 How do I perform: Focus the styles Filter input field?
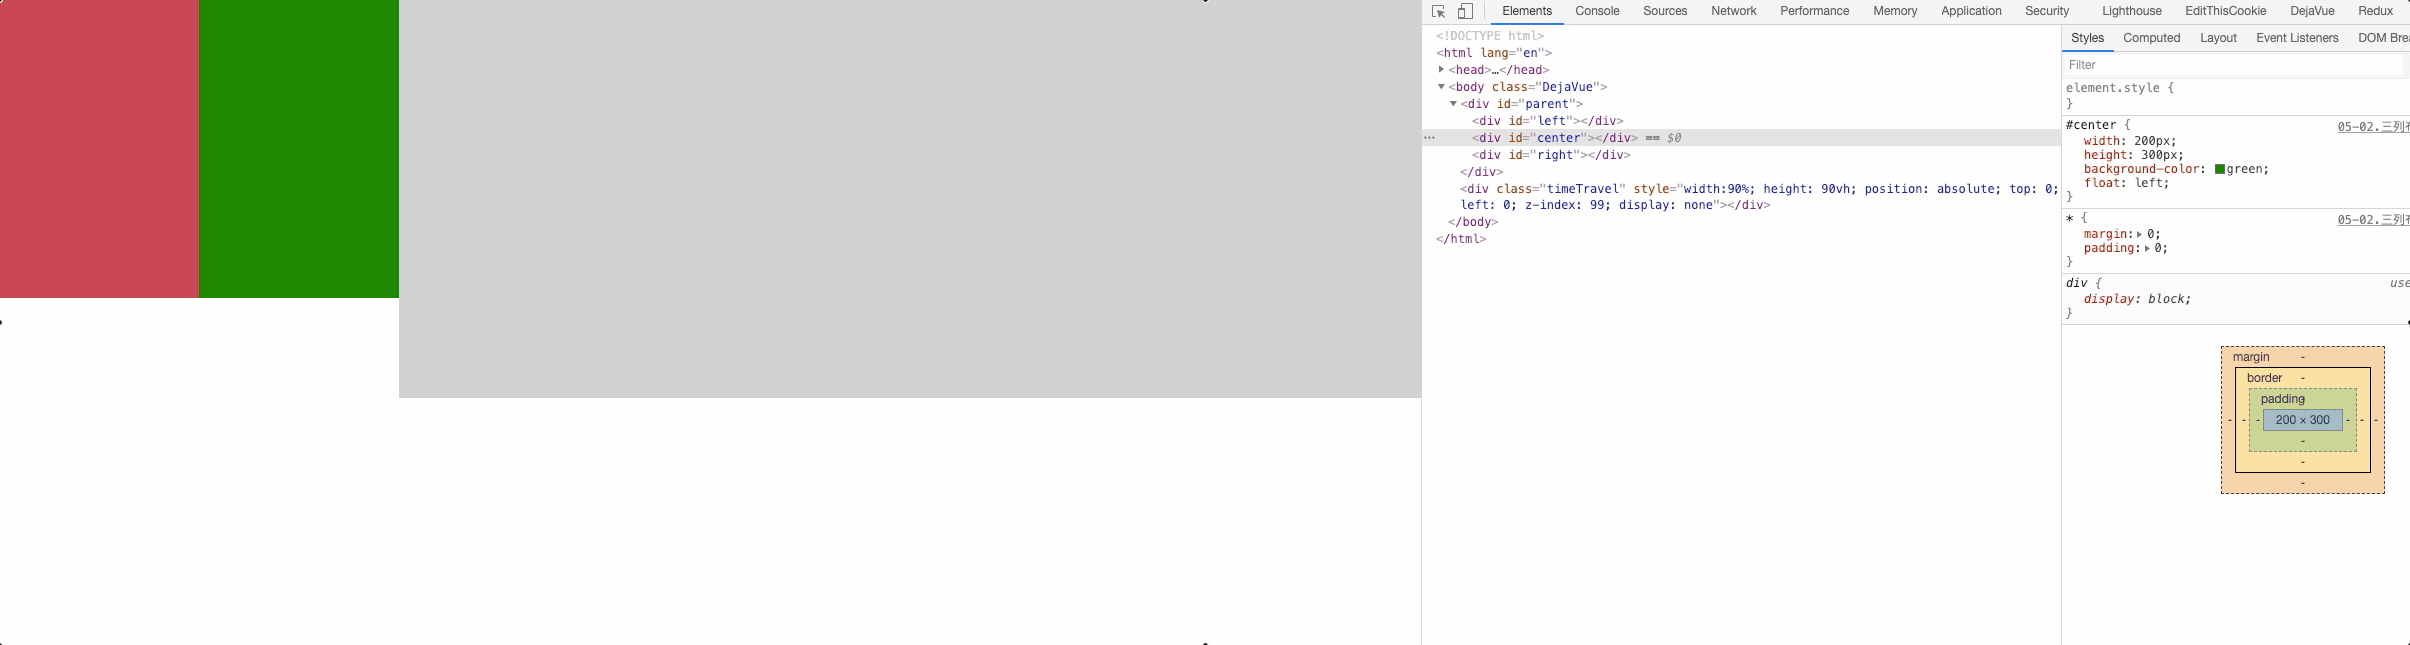[x=2232, y=65]
